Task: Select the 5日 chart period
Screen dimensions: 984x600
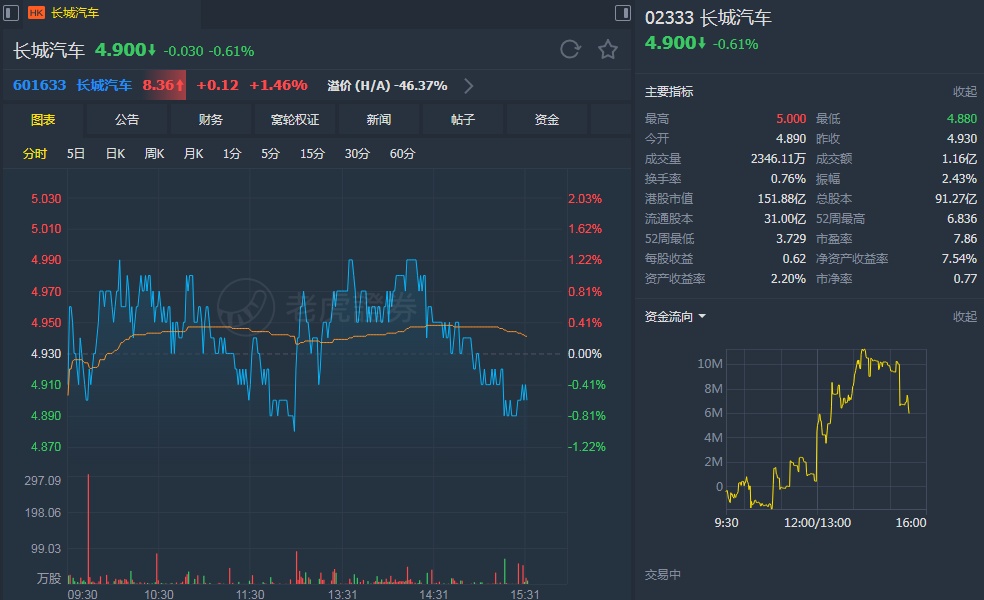Action: (x=76, y=154)
